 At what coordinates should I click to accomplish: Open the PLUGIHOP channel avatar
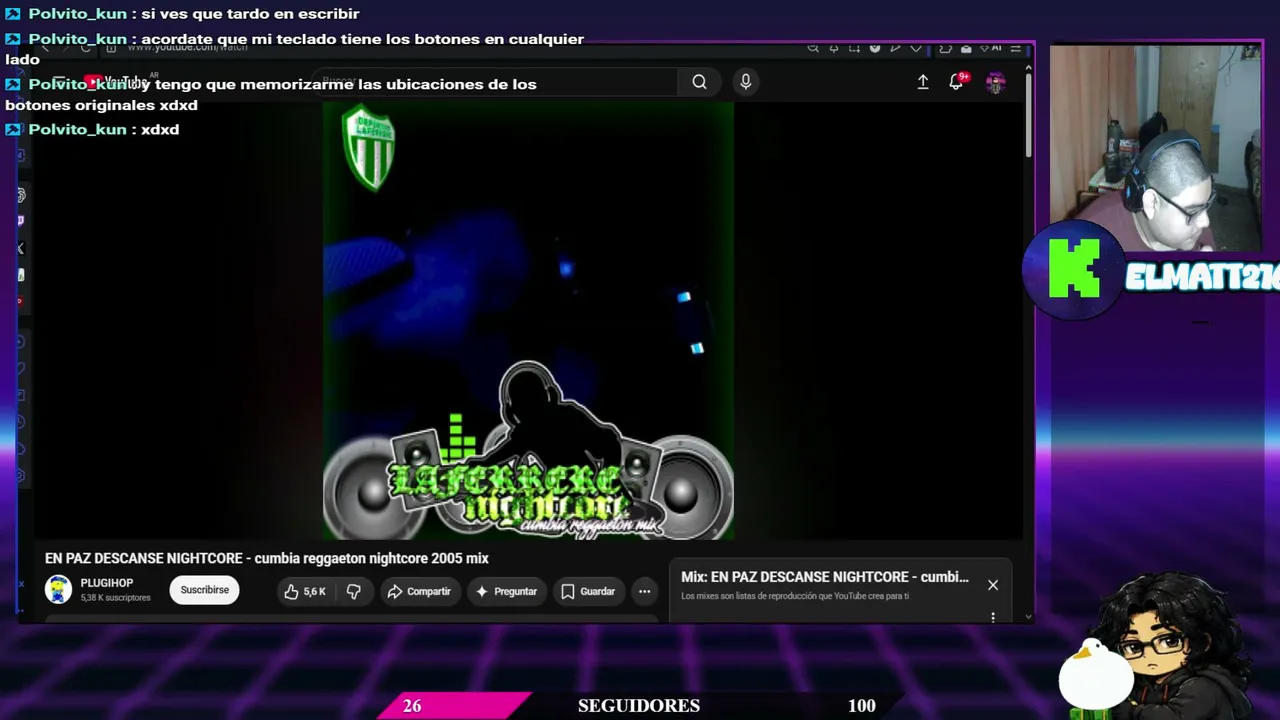[x=59, y=590]
